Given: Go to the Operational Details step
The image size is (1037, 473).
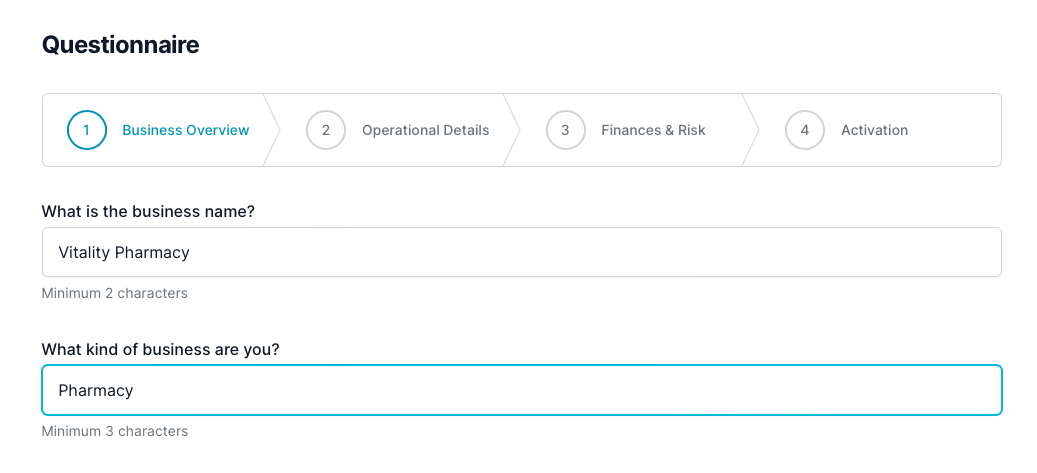Looking at the screenshot, I should tap(425, 130).
